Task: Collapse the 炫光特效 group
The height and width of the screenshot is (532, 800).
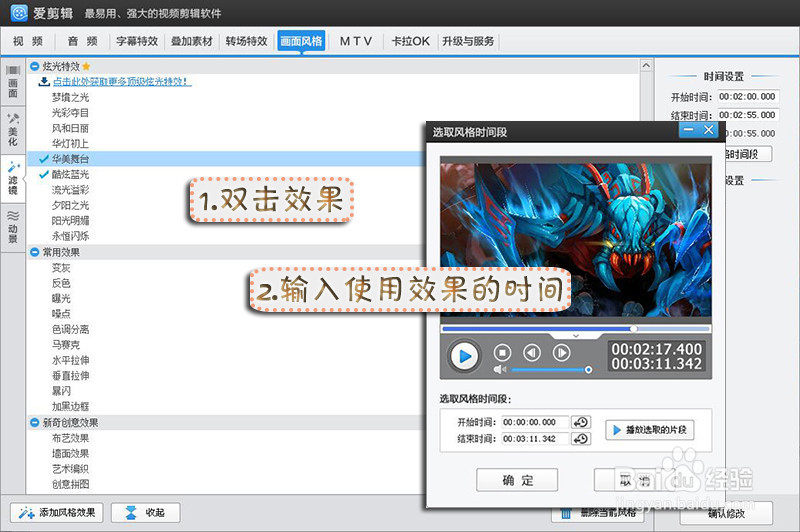Action: [x=35, y=66]
